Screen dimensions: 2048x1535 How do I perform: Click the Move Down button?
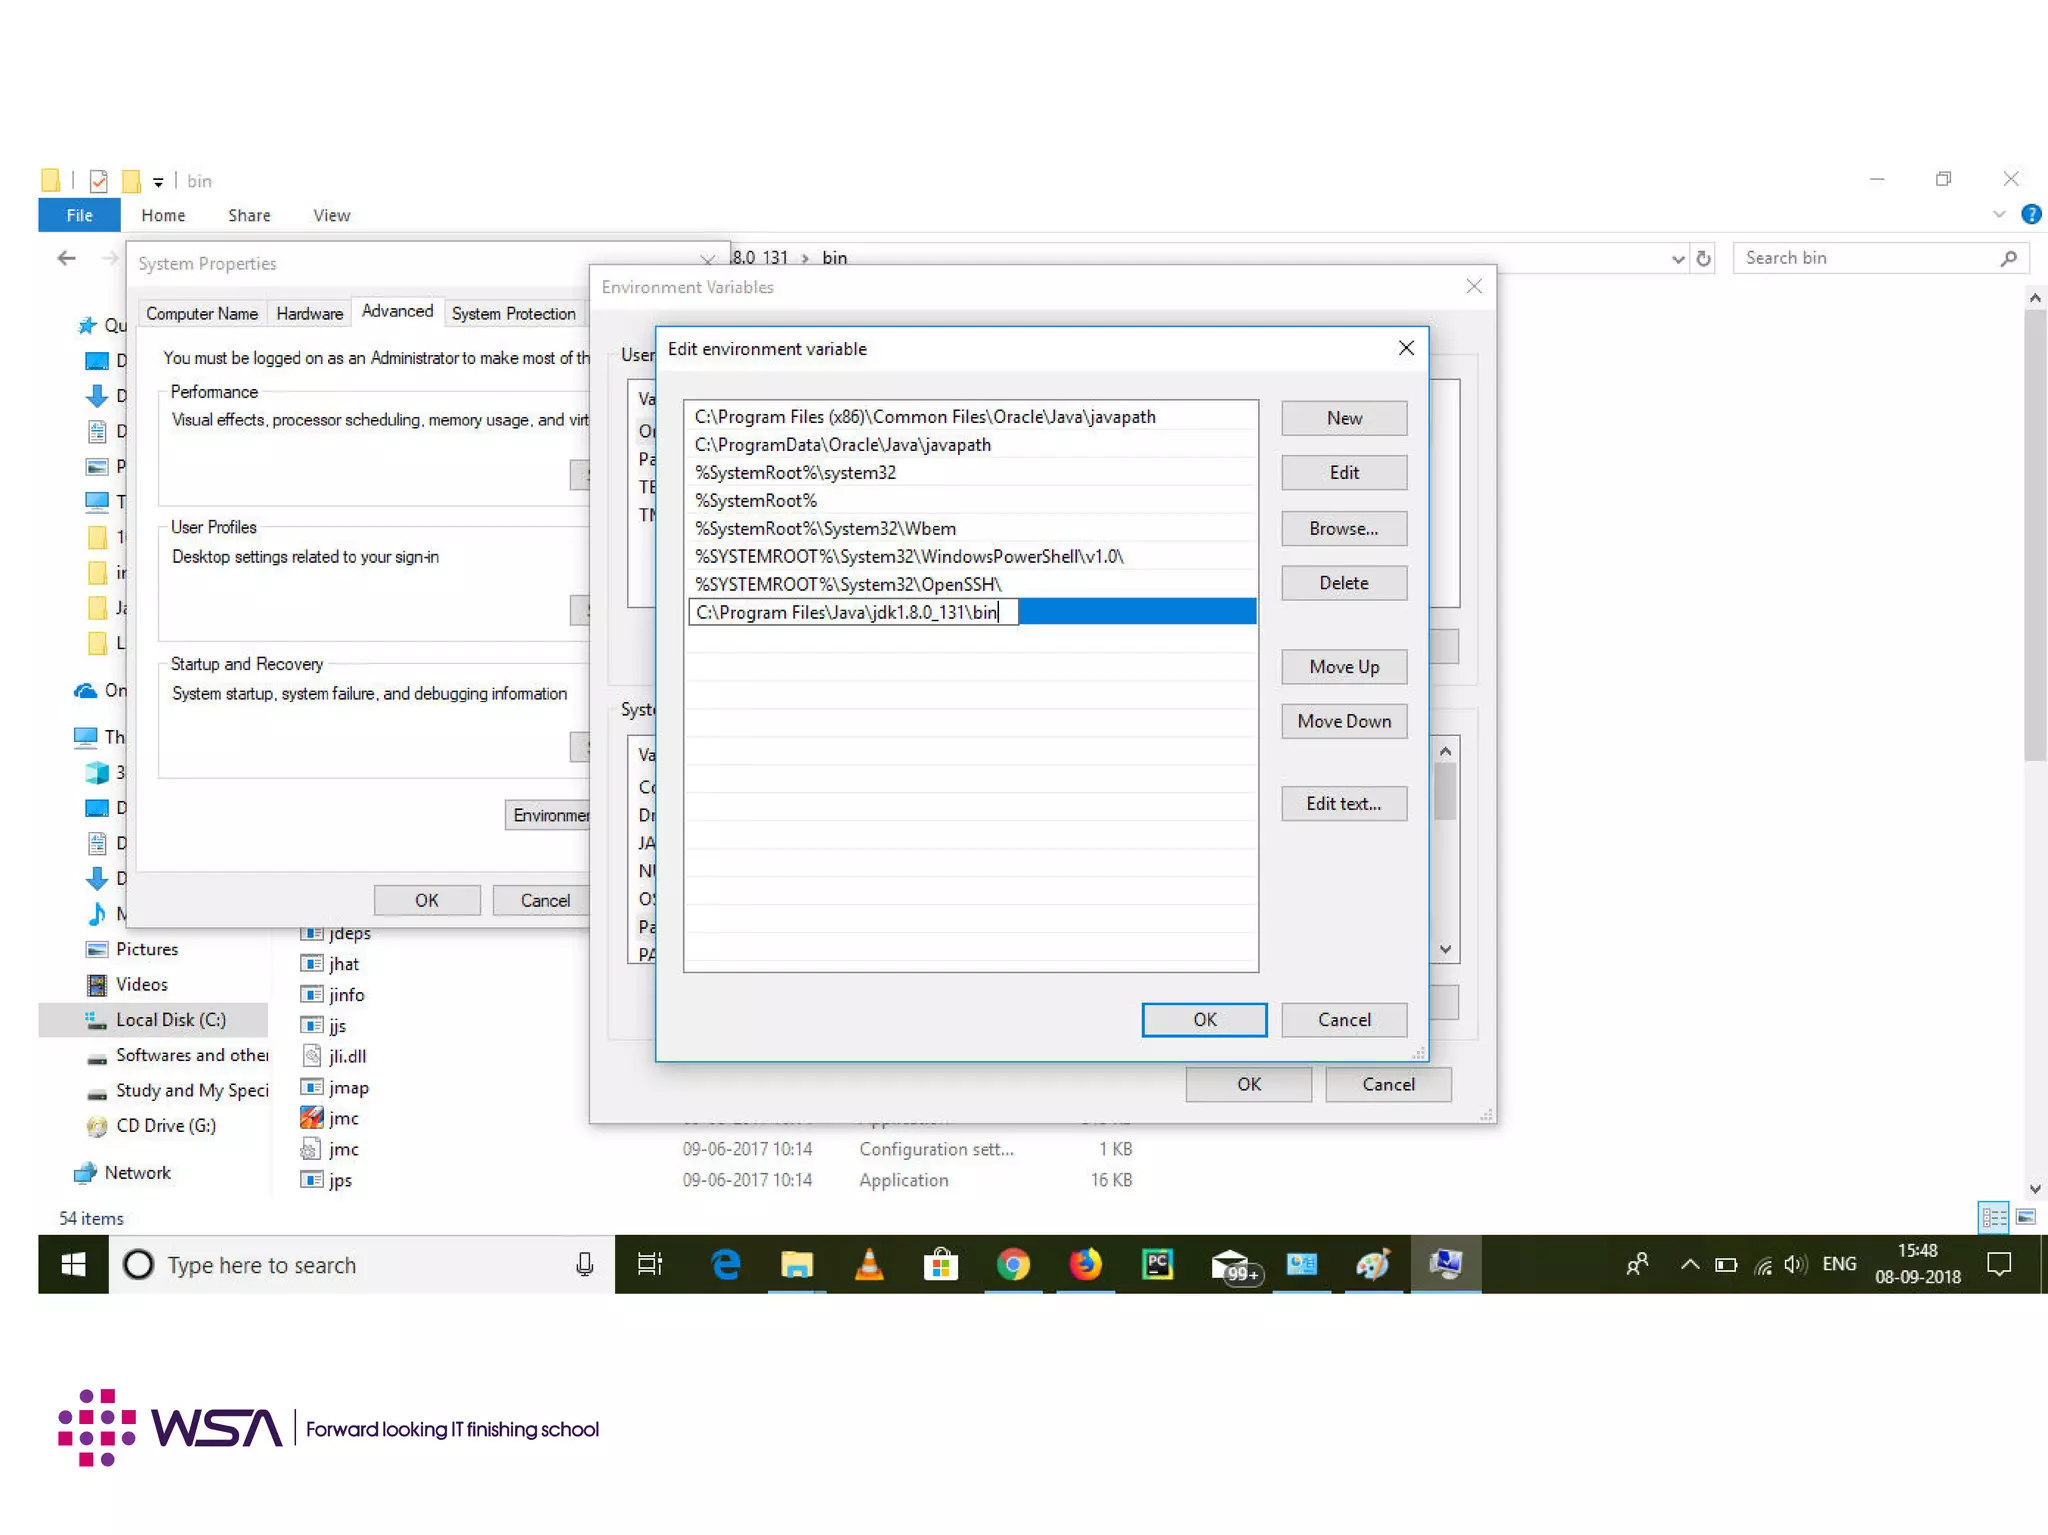tap(1343, 721)
